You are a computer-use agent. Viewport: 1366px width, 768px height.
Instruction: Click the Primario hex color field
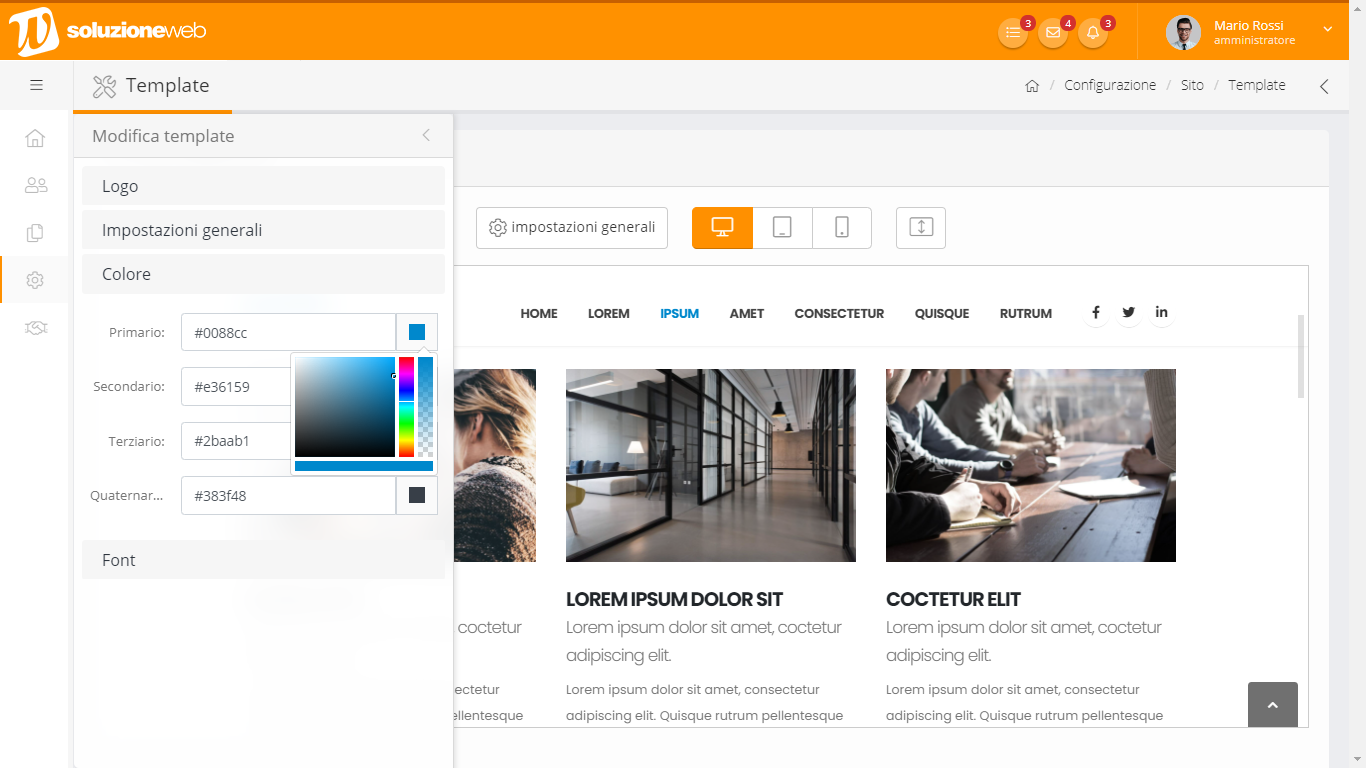(x=288, y=332)
